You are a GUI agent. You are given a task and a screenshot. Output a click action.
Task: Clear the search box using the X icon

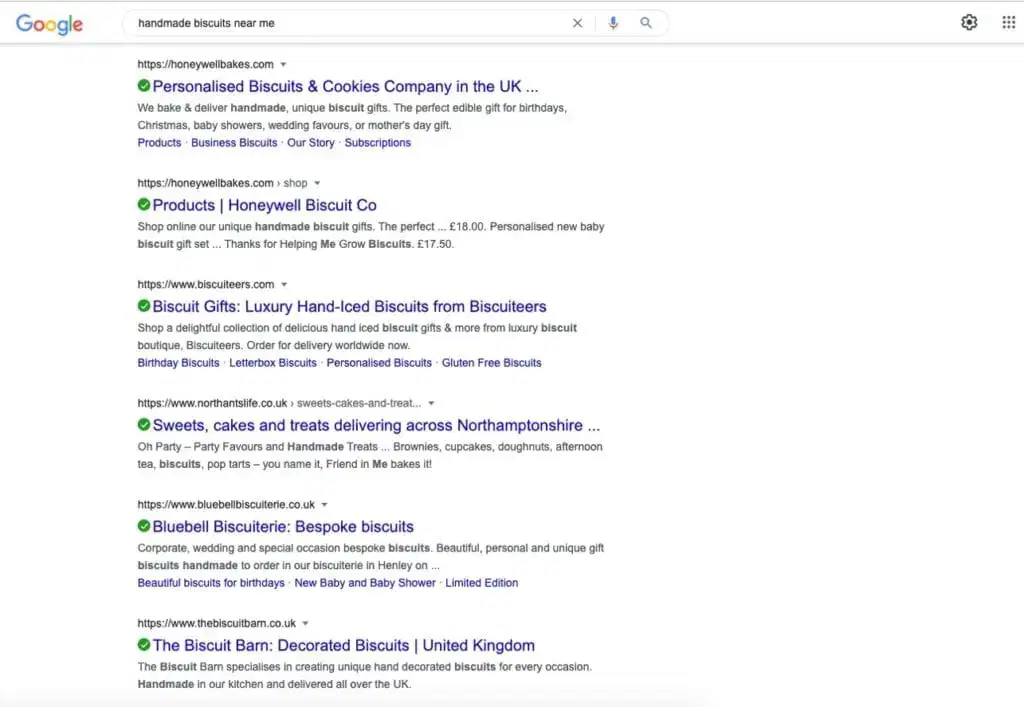[577, 22]
